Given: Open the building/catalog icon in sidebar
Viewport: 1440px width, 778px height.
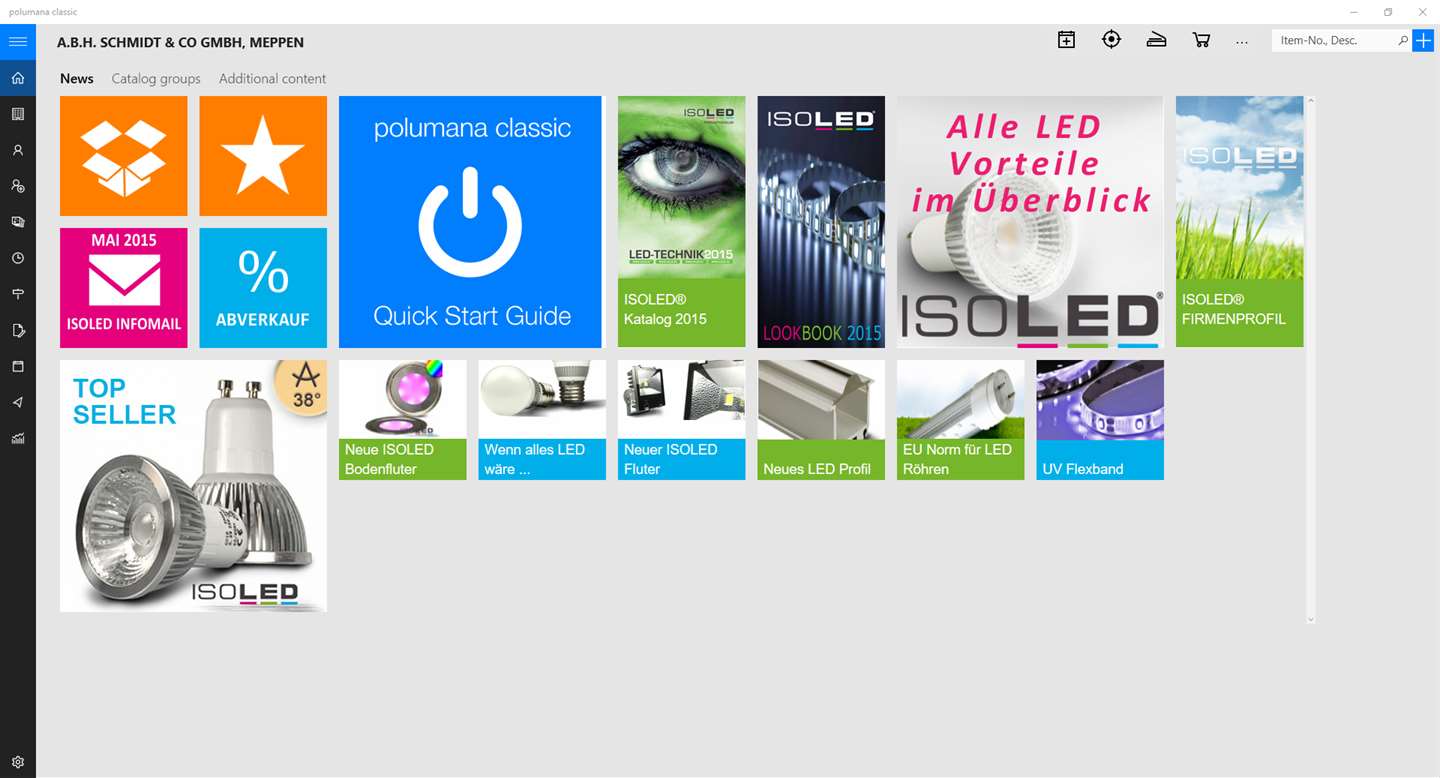Looking at the screenshot, I should point(18,114).
